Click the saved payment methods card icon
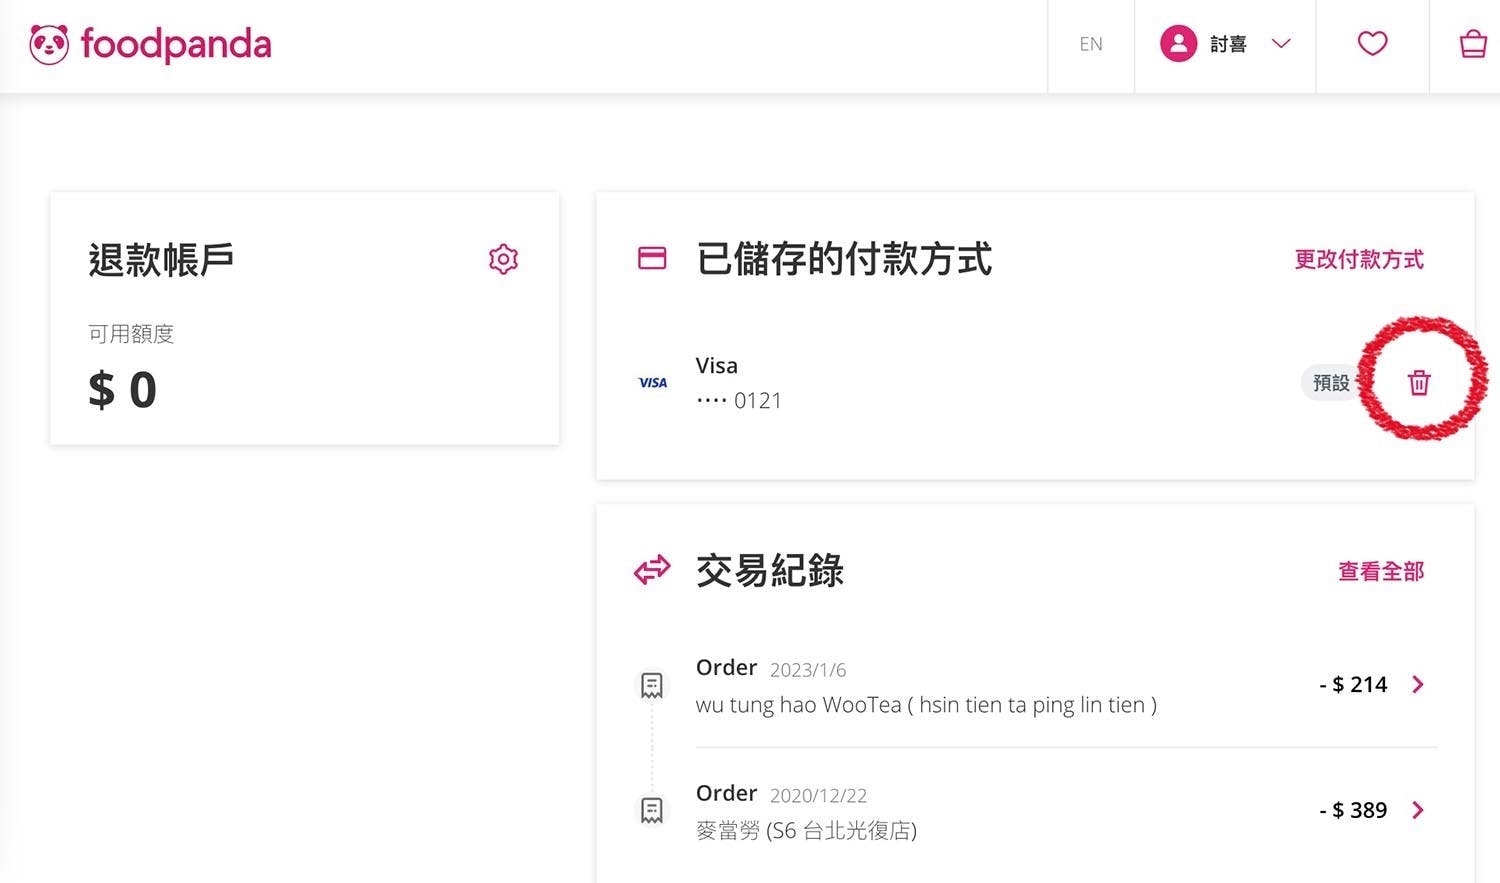The width and height of the screenshot is (1500, 883). point(652,258)
